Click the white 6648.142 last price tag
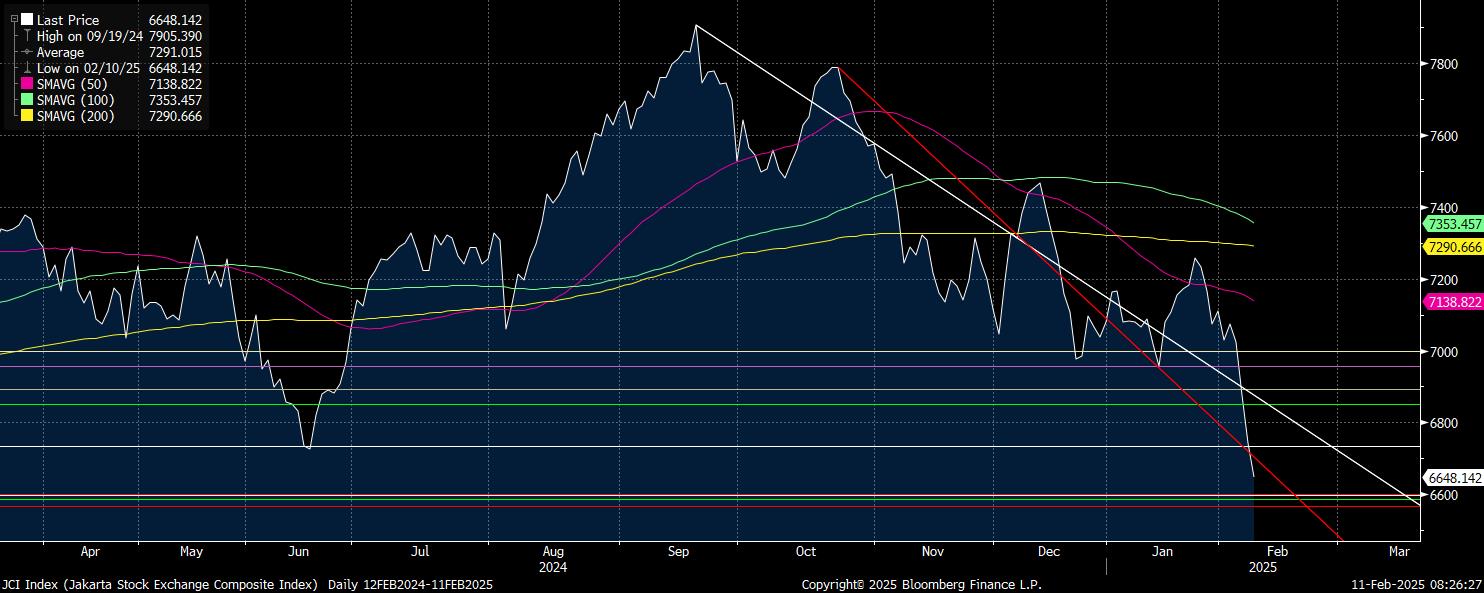 [x=1451, y=478]
